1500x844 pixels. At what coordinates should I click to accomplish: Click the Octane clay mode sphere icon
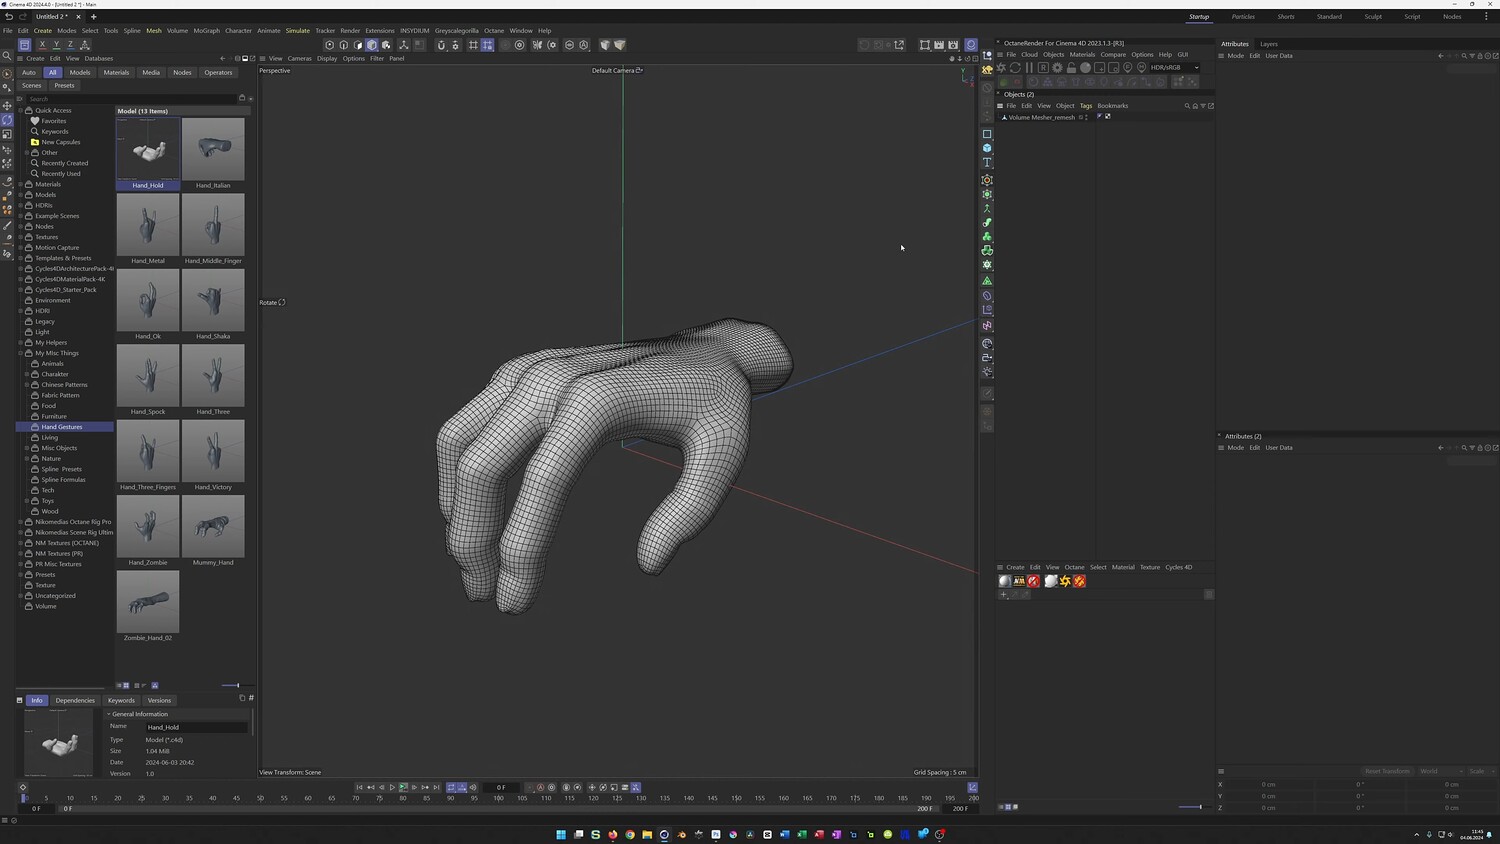pos(1085,68)
